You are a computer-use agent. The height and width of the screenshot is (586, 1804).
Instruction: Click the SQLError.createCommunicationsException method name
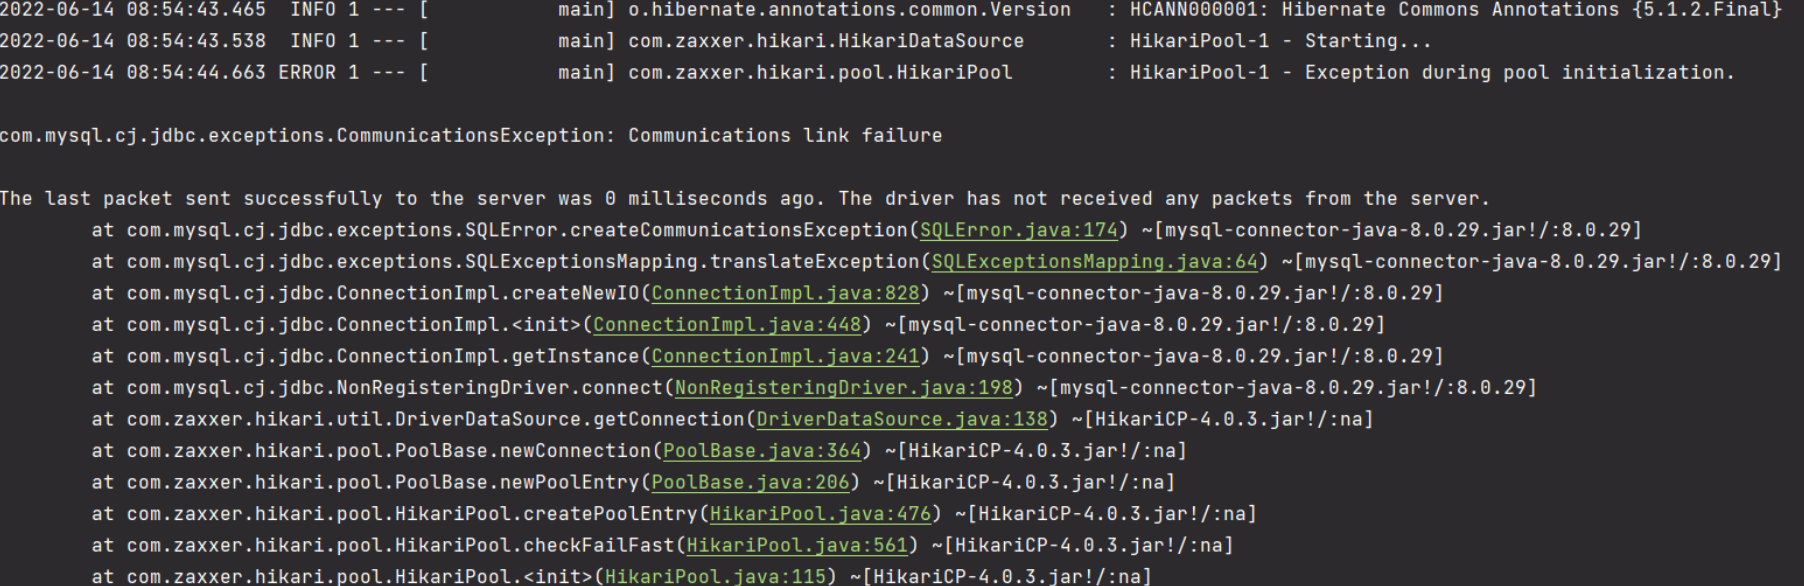pos(686,230)
